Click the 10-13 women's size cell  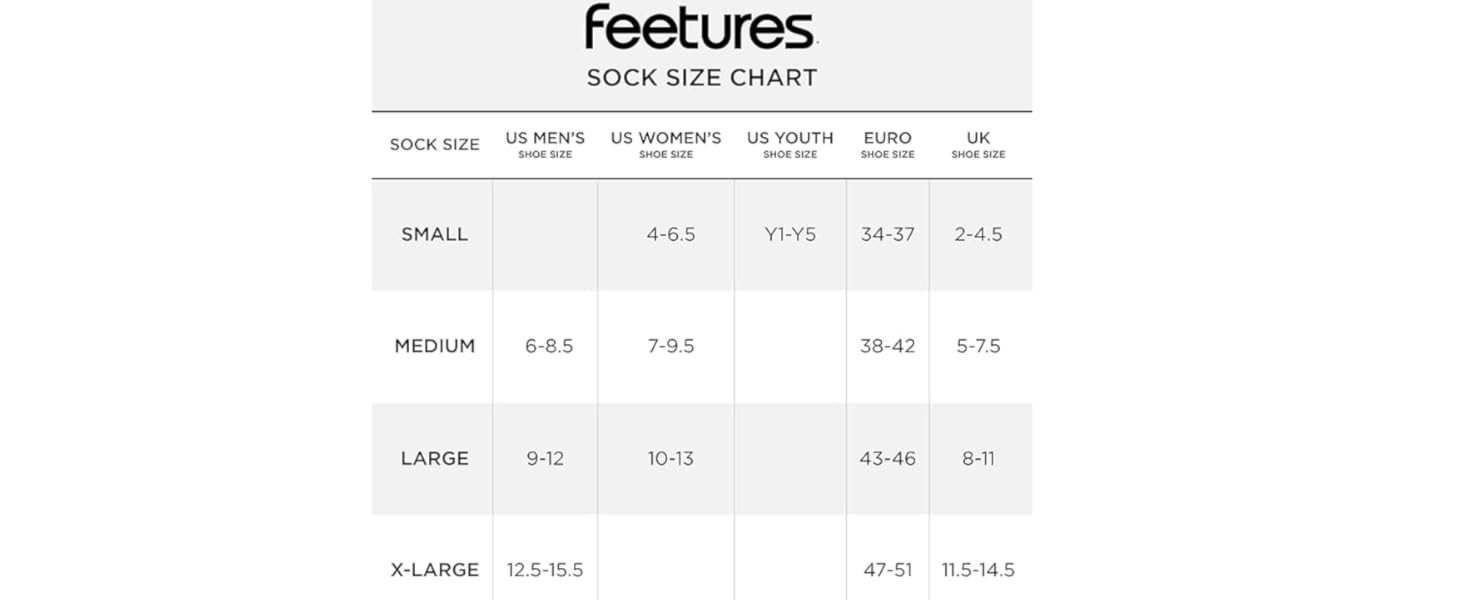tap(670, 458)
